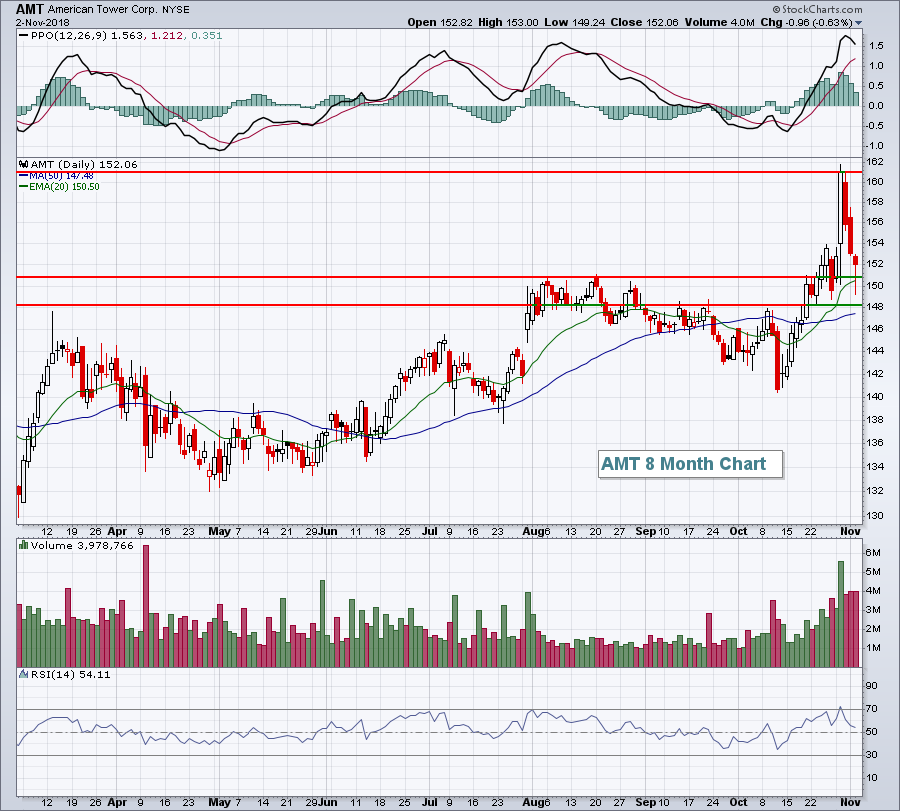
Task: Click the 90 RSI axis label
Action: (x=872, y=685)
